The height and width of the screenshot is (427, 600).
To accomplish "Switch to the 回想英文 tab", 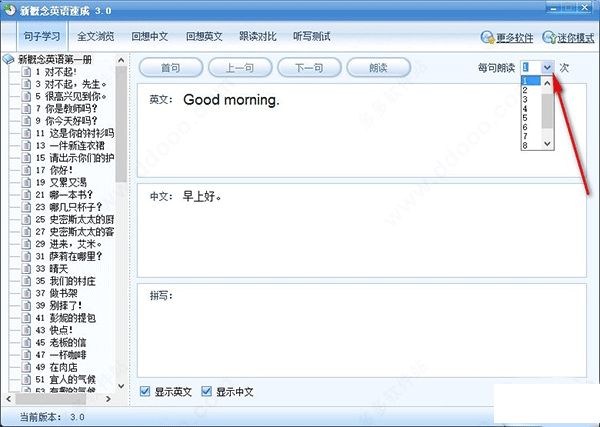I will point(204,36).
